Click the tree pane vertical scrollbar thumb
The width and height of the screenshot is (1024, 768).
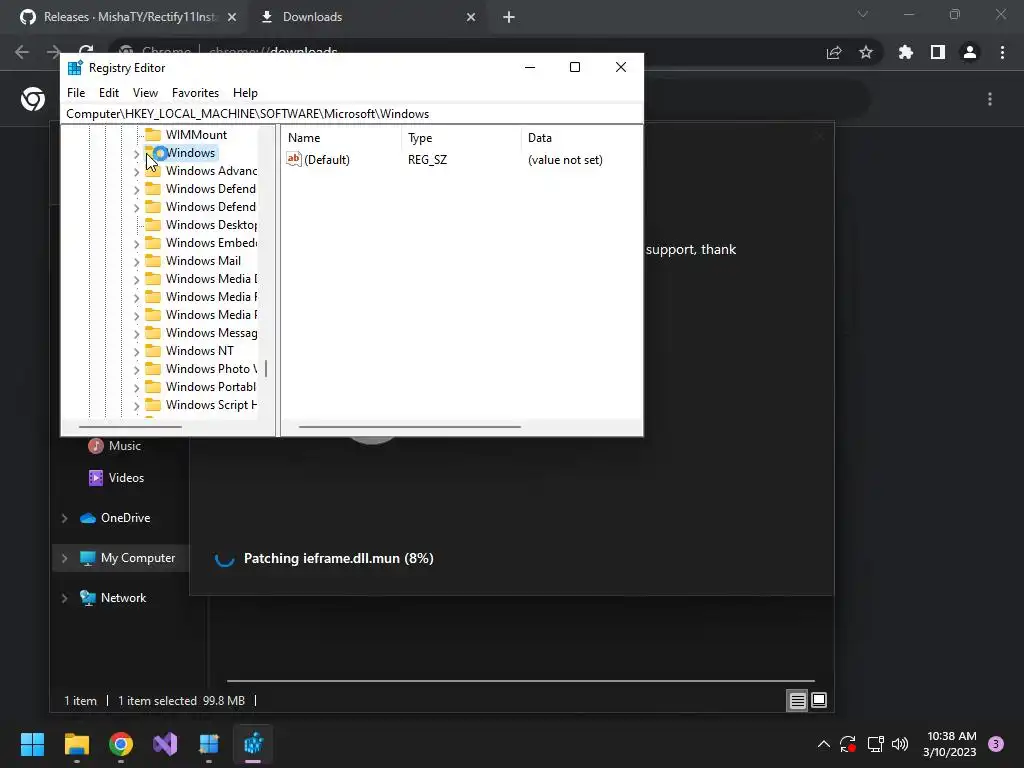click(266, 368)
